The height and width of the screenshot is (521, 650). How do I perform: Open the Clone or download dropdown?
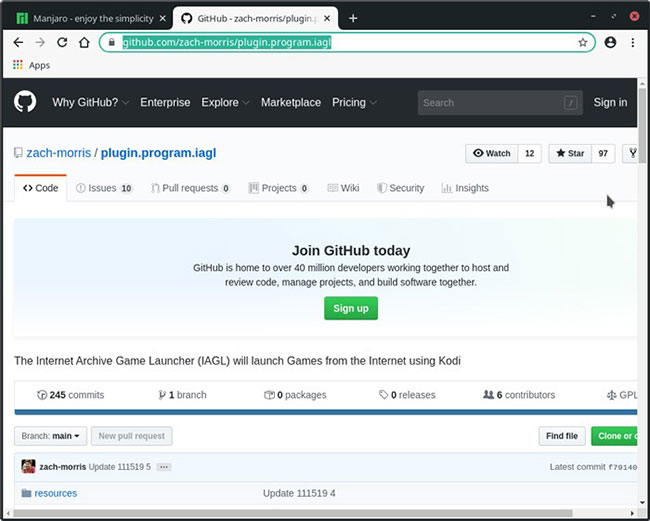pos(614,436)
